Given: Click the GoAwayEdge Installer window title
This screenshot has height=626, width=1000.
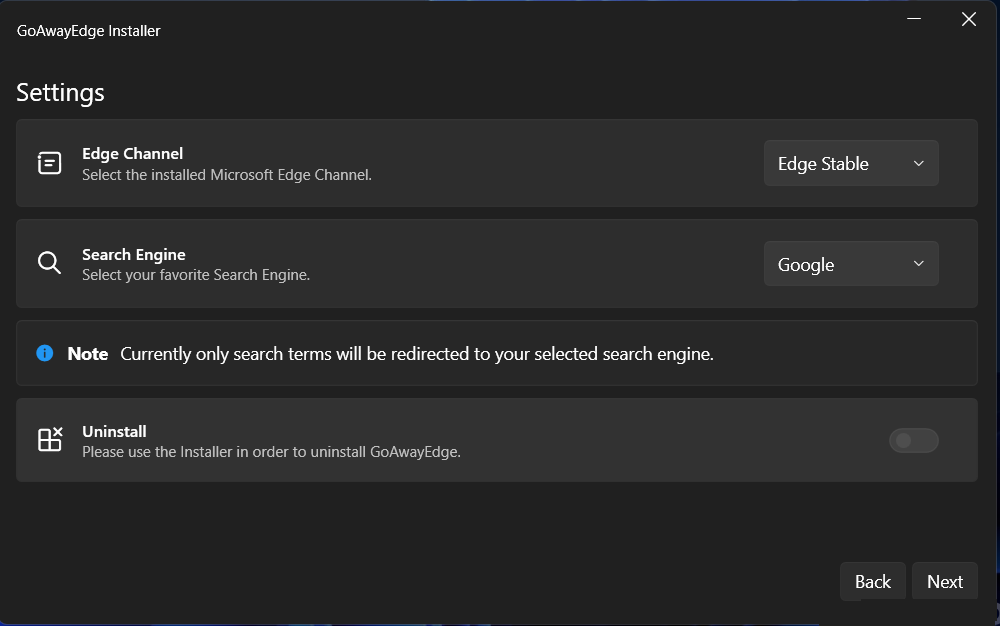Looking at the screenshot, I should [x=89, y=31].
